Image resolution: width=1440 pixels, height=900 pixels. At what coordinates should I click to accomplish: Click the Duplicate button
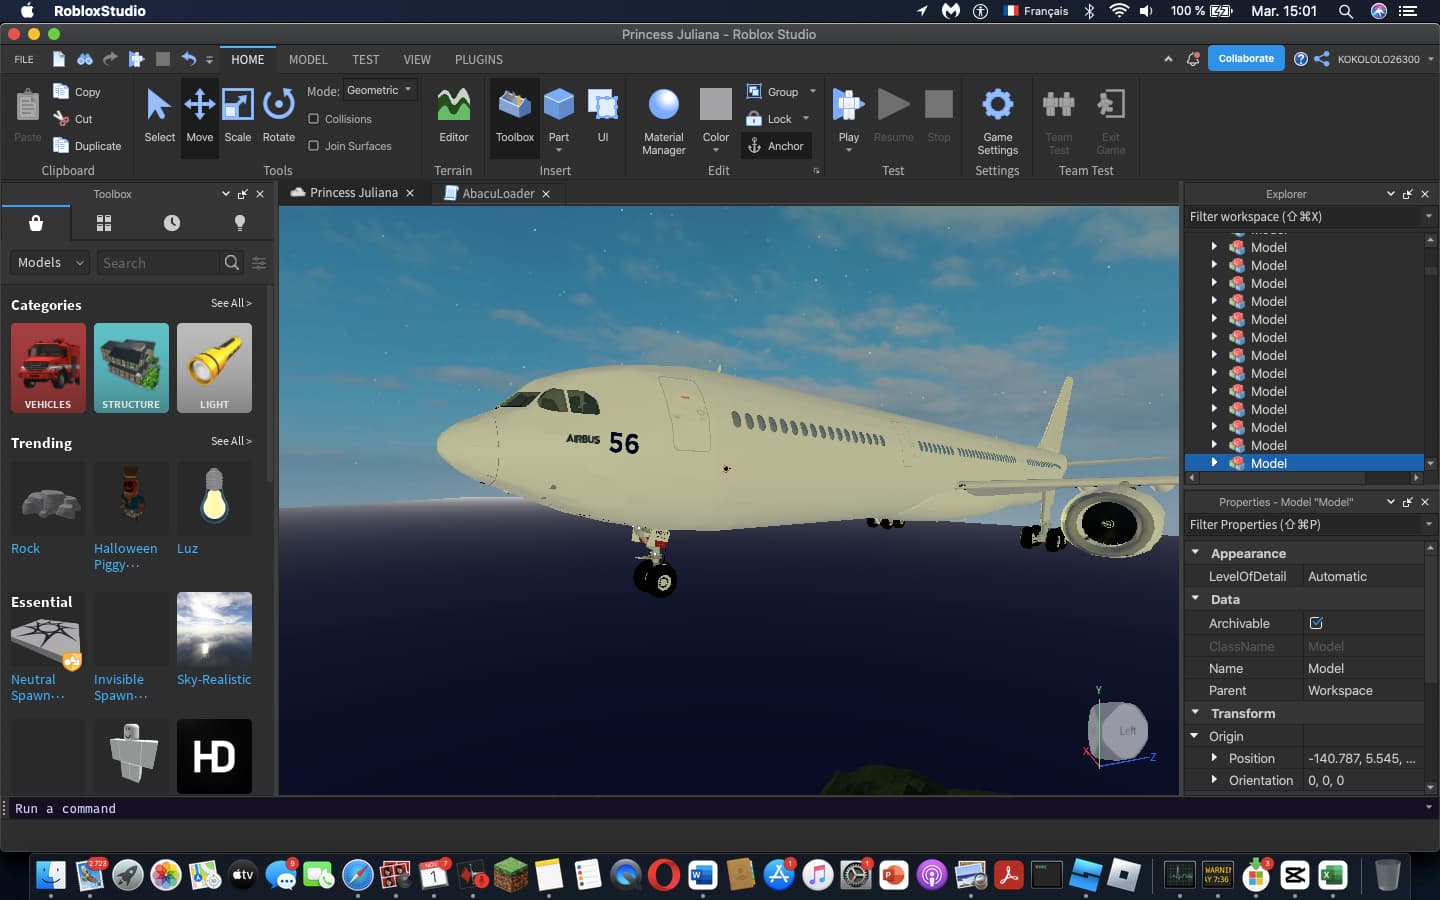(87, 146)
